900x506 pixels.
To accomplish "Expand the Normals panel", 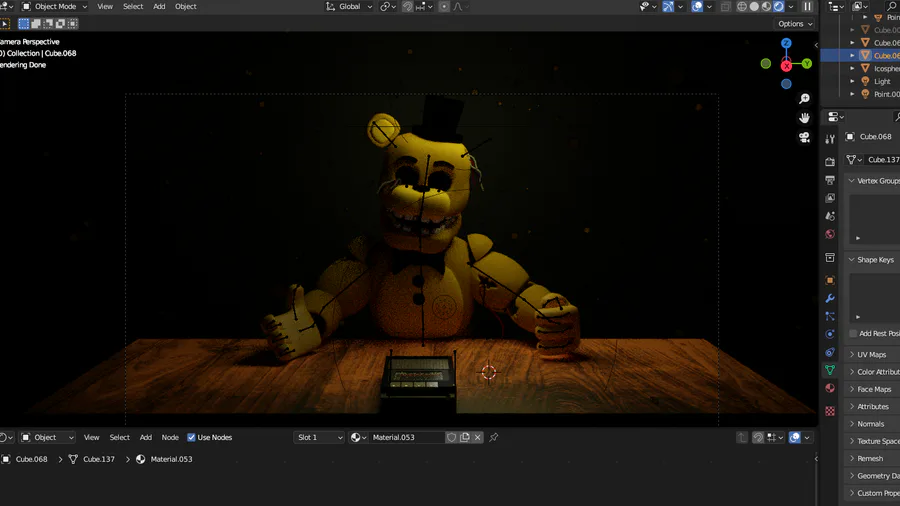I will tap(871, 424).
